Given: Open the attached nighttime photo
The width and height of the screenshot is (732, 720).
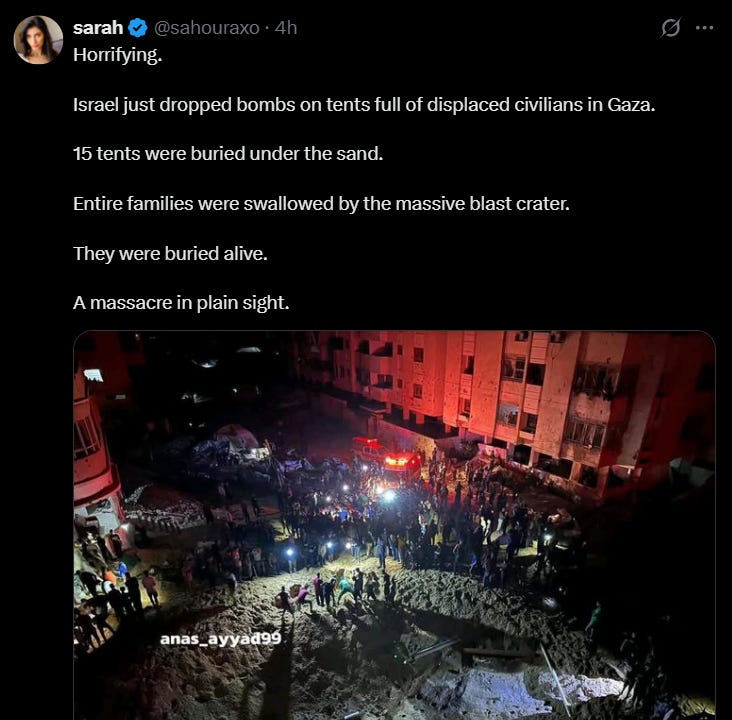Looking at the screenshot, I should (x=394, y=525).
